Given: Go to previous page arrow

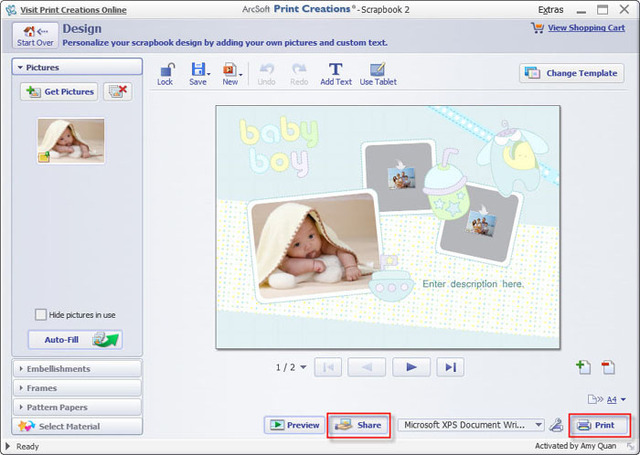Looking at the screenshot, I should click(x=367, y=367).
